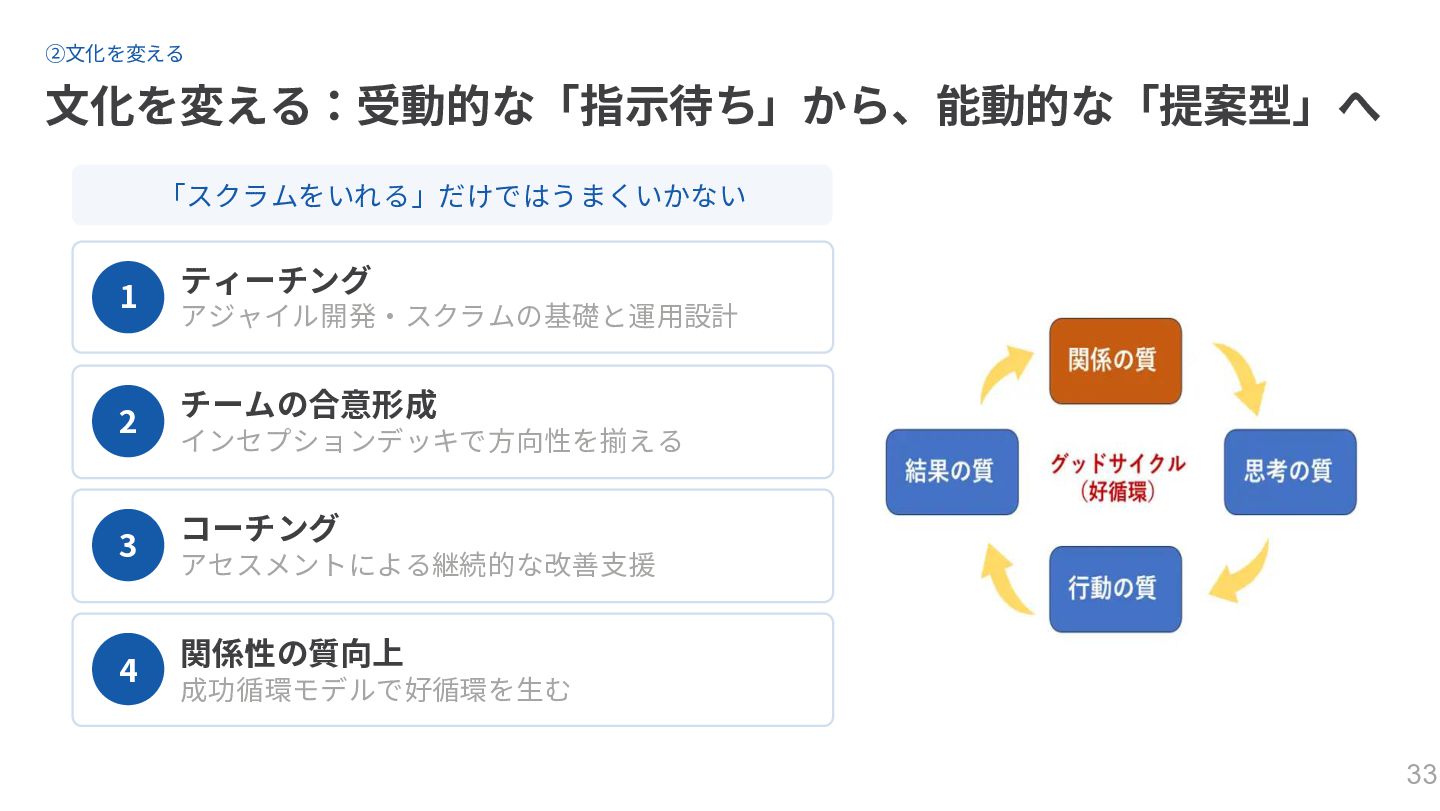Click the ②文化を変える section label

(x=115, y=54)
